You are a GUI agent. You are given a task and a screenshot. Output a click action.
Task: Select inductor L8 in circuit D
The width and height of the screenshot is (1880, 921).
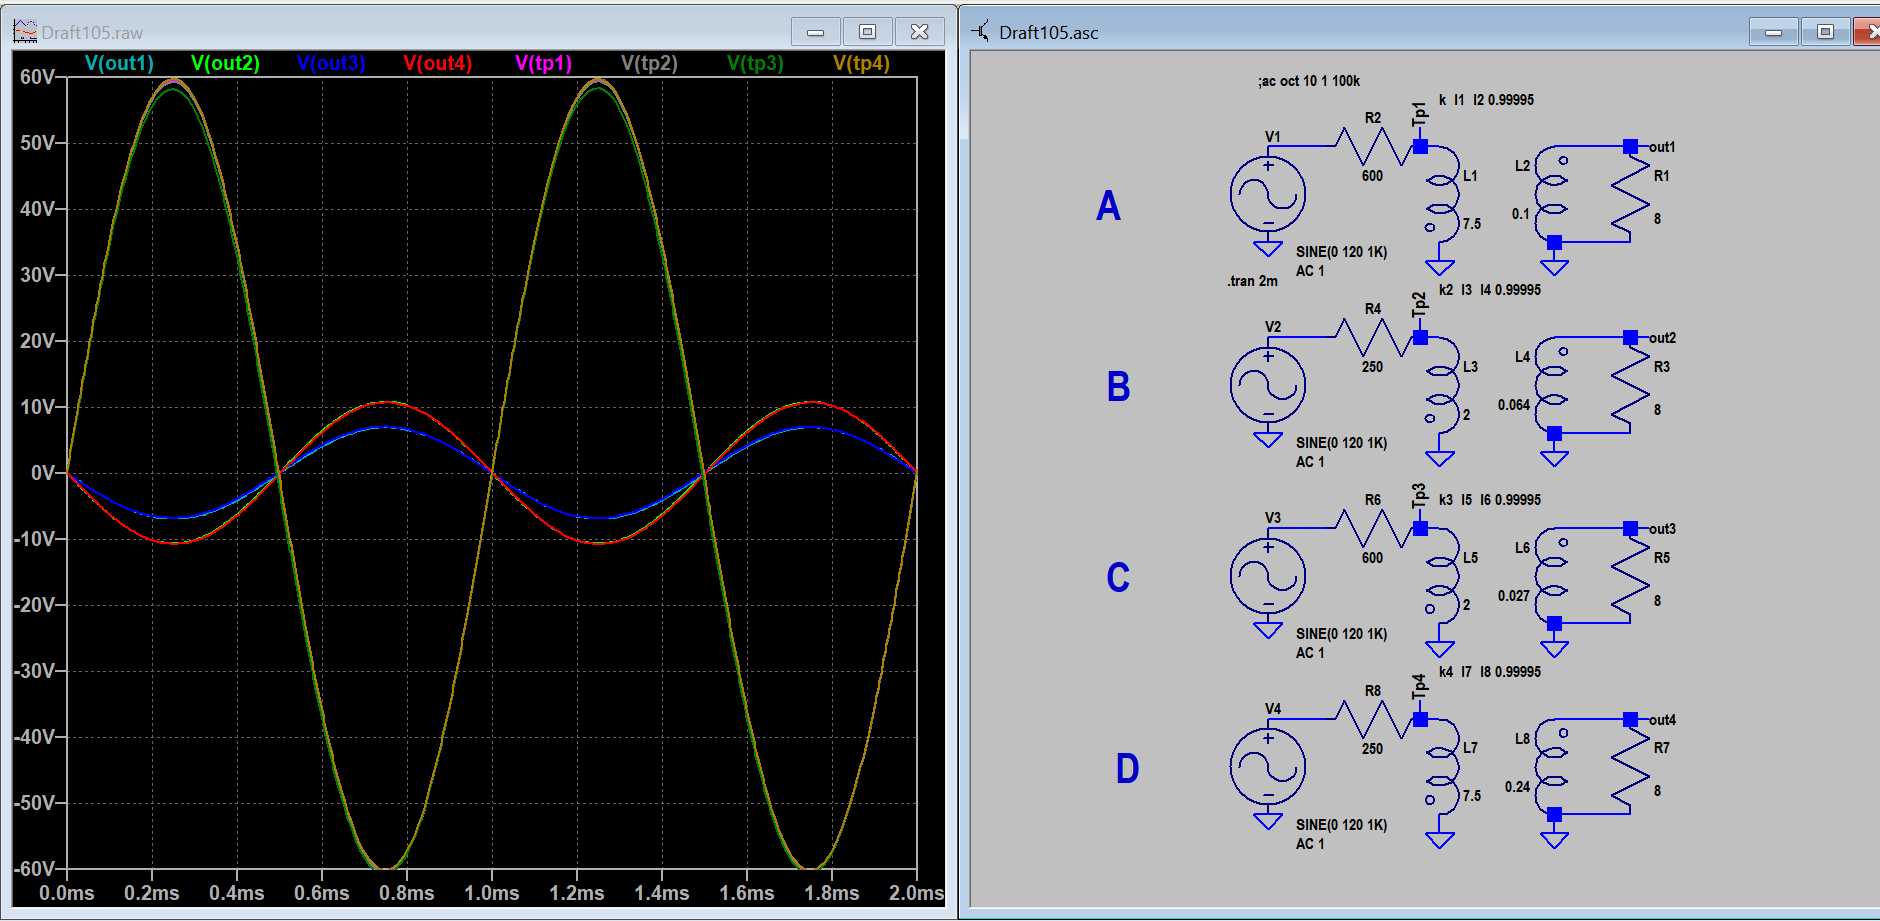1552,768
